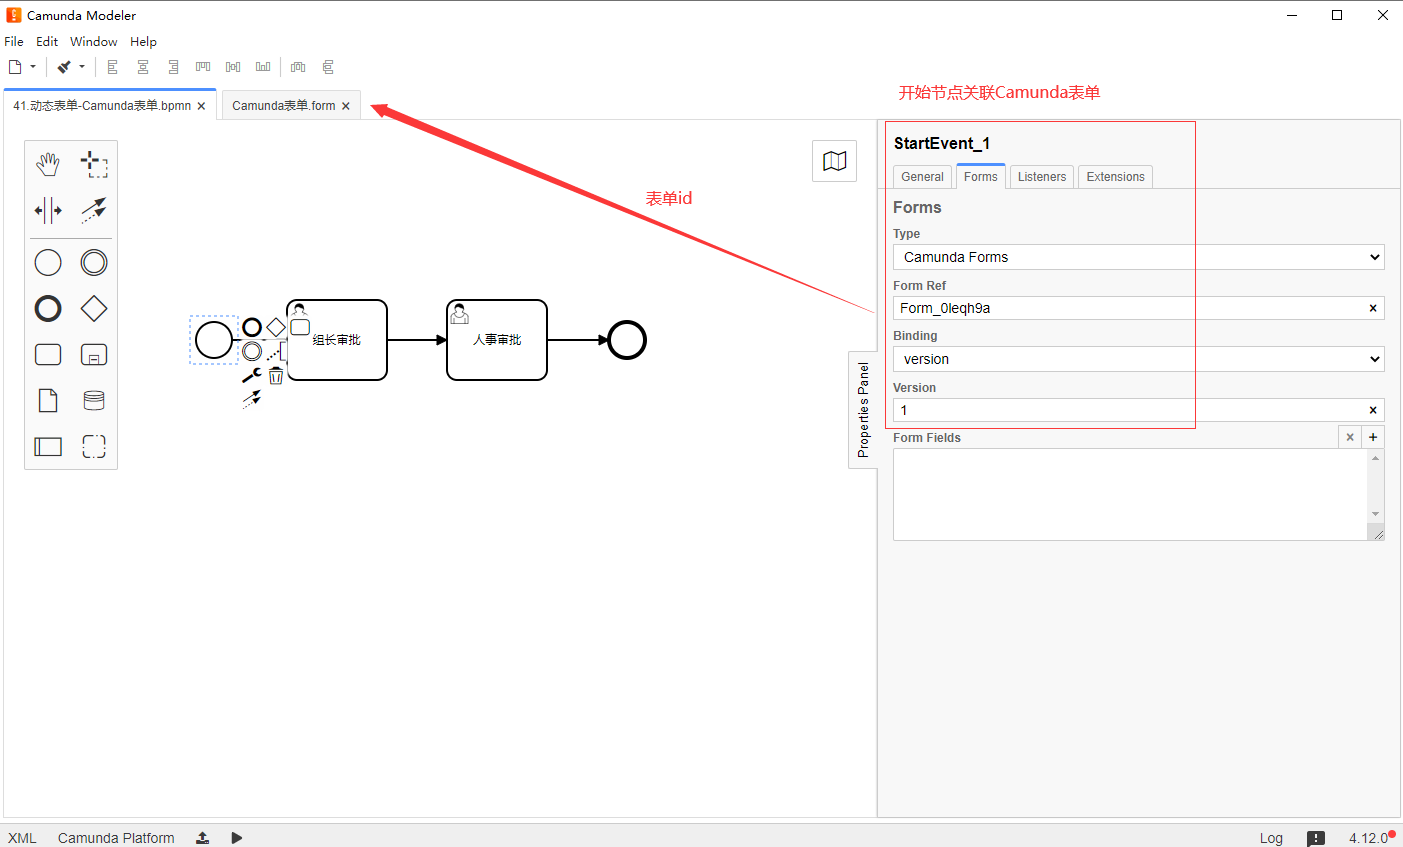This screenshot has height=847, width=1403.
Task: Deploy current diagram icon
Action: [203, 838]
